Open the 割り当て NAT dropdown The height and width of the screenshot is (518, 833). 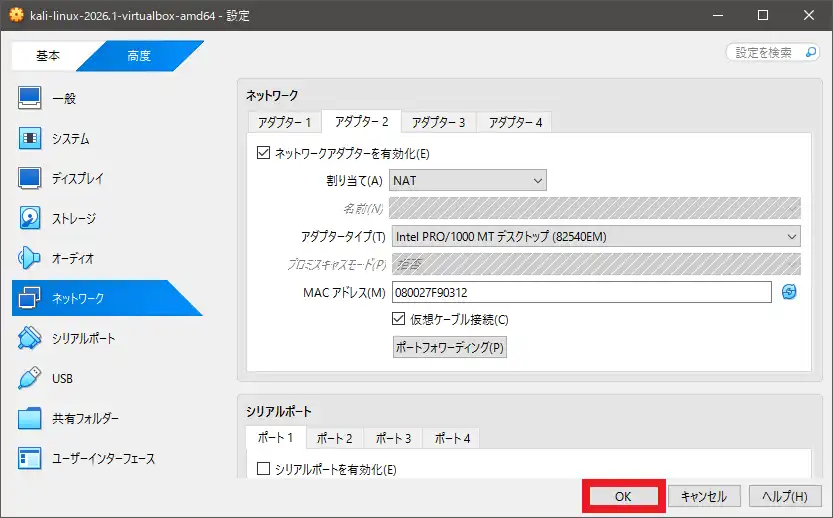[x=468, y=181]
